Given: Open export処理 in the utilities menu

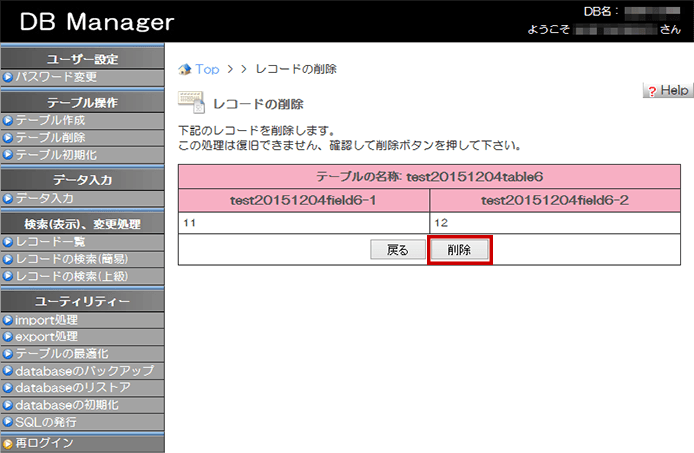Looking at the screenshot, I should (46, 337).
